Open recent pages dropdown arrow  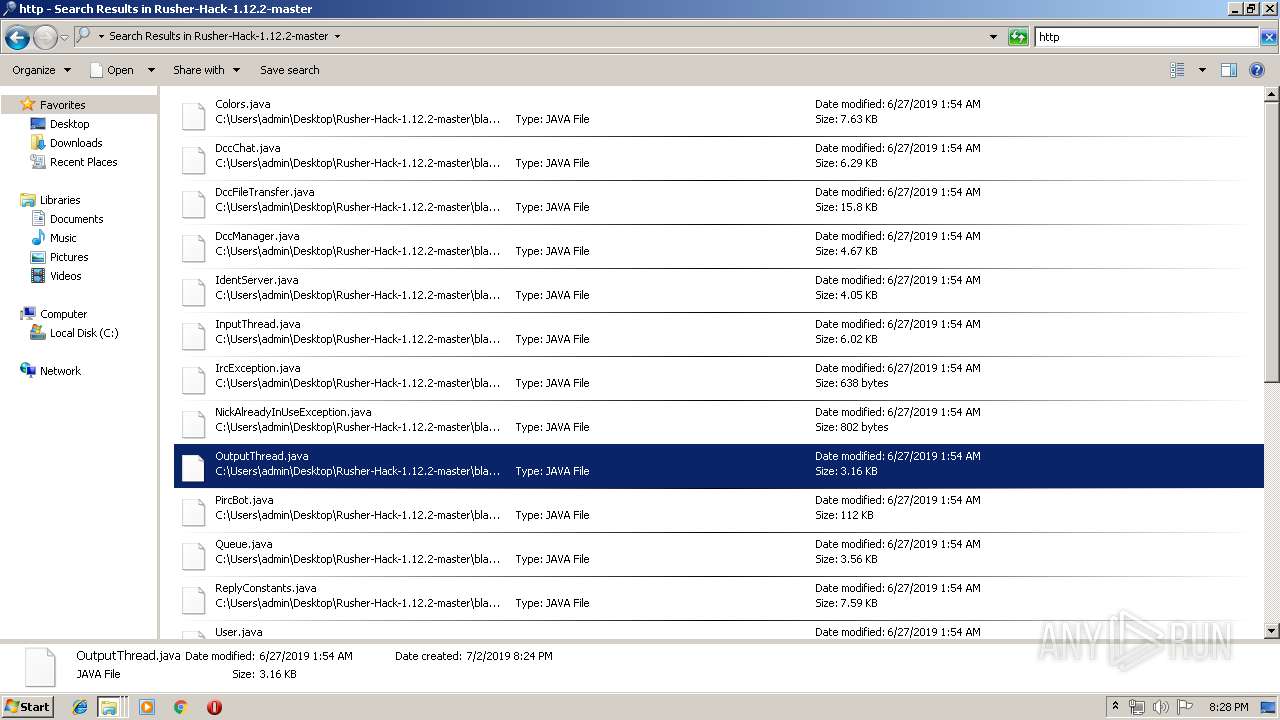(x=64, y=37)
